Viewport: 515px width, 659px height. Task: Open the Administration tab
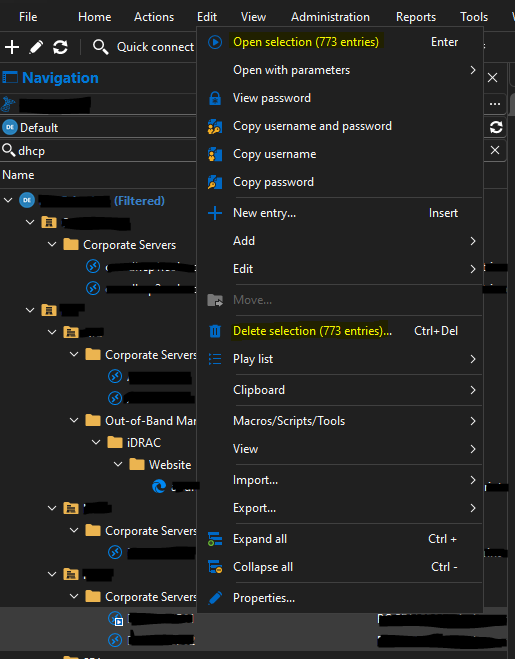tap(330, 17)
